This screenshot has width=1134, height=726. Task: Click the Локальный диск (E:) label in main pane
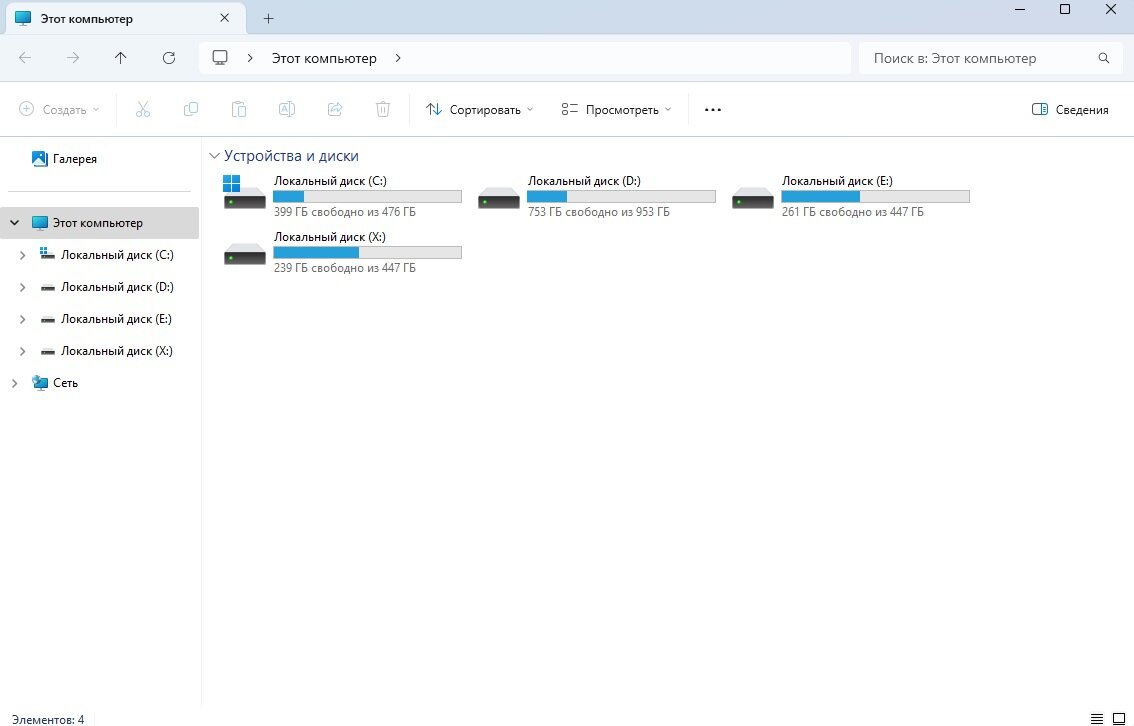(837, 181)
